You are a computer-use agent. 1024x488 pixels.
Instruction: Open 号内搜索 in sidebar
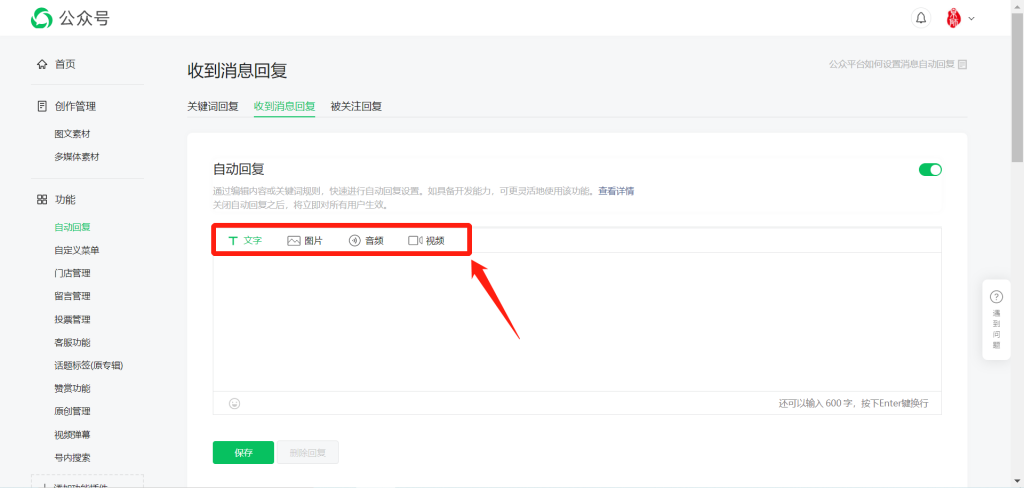[72, 457]
